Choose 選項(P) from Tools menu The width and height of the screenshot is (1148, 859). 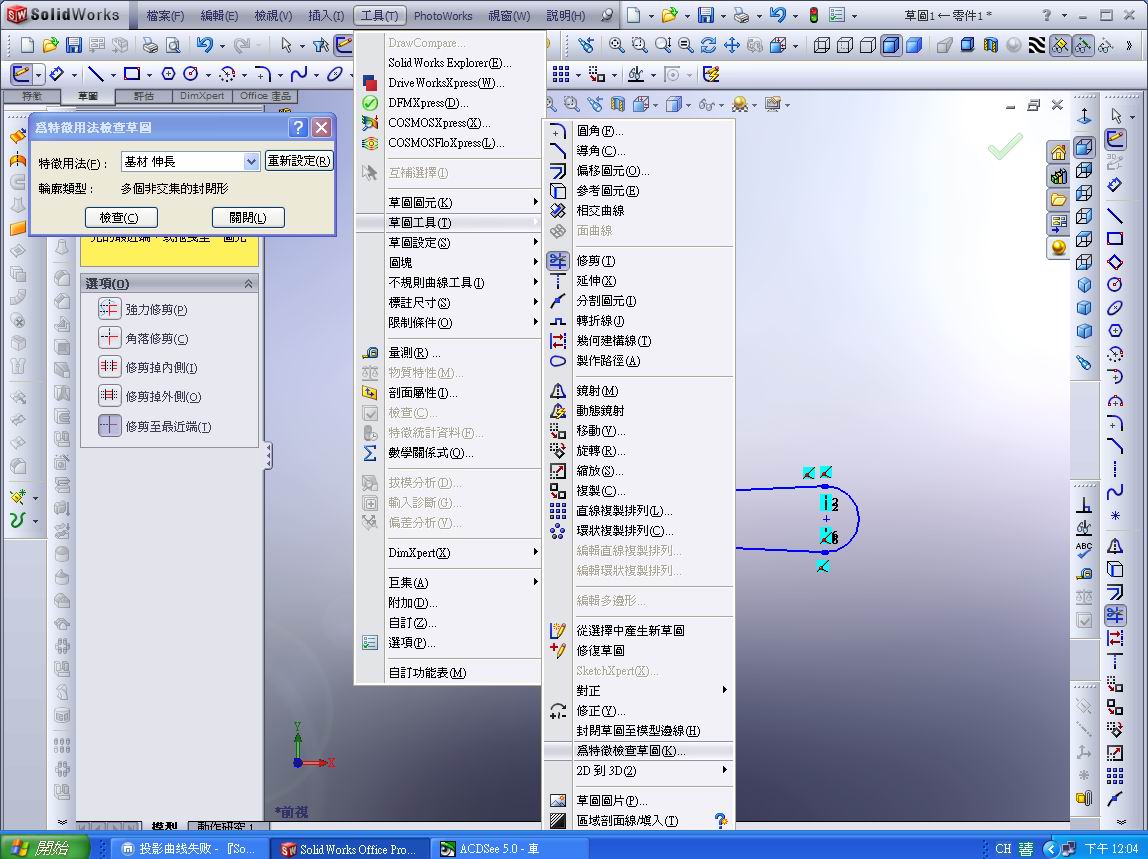pos(448,642)
